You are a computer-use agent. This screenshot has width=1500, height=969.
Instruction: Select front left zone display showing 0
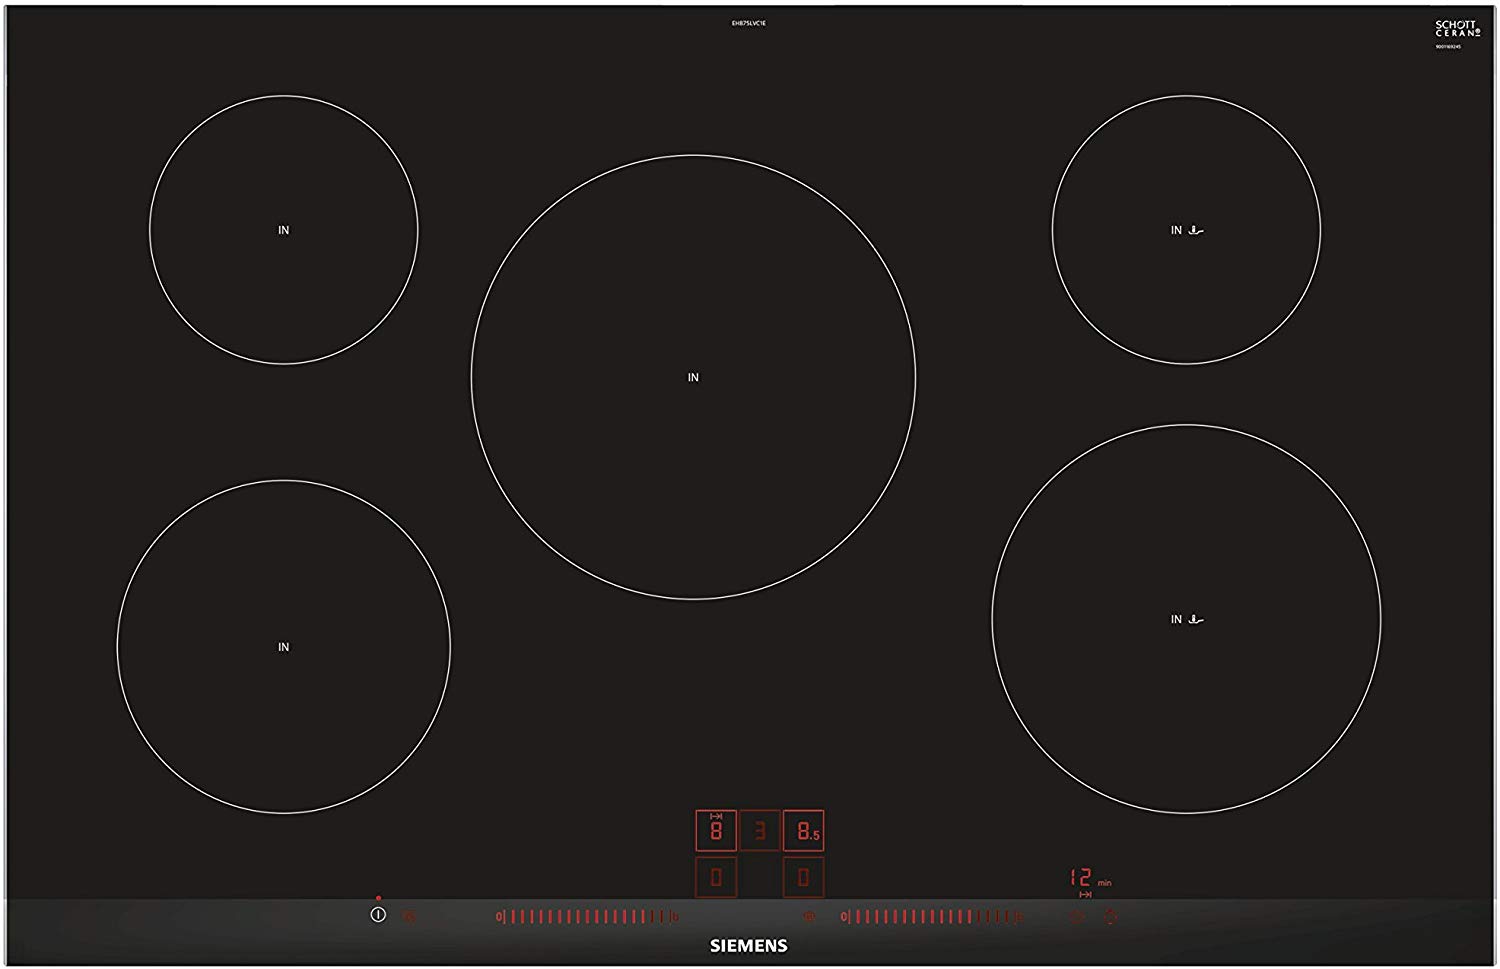(x=716, y=877)
